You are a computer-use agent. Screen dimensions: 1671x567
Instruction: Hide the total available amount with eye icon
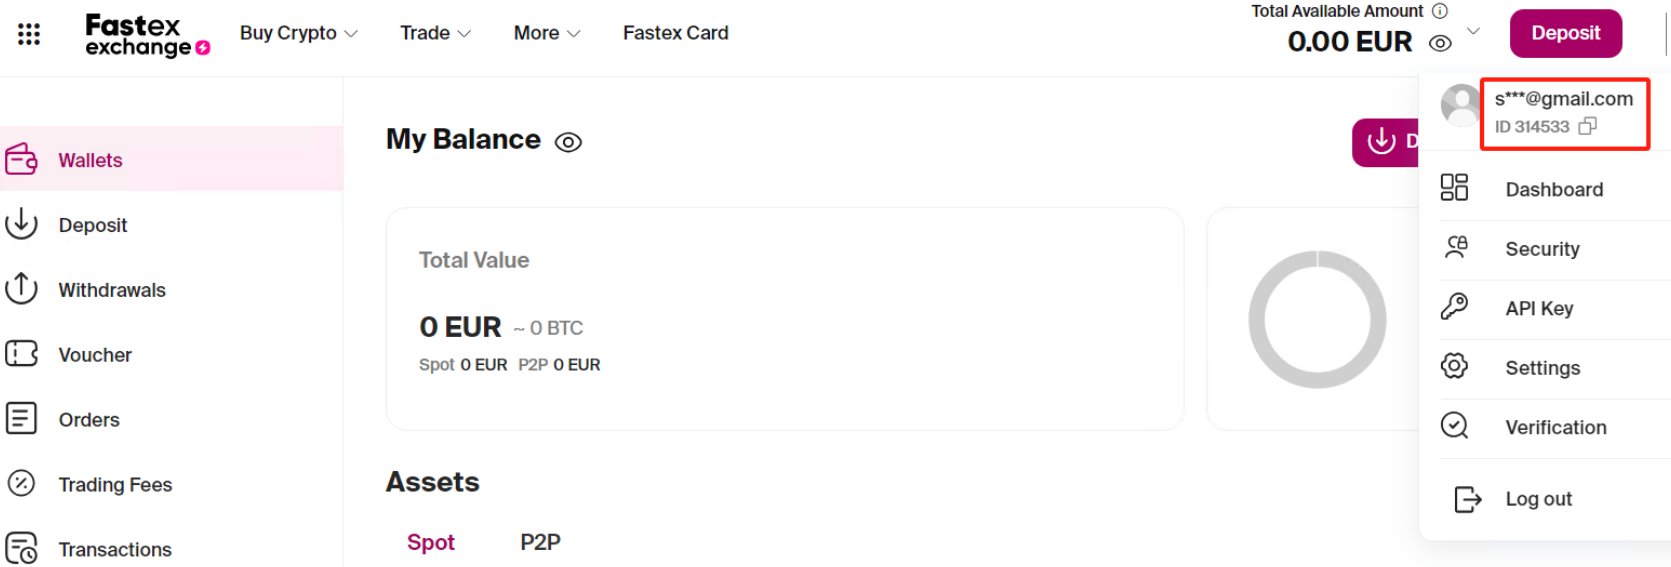[1440, 43]
